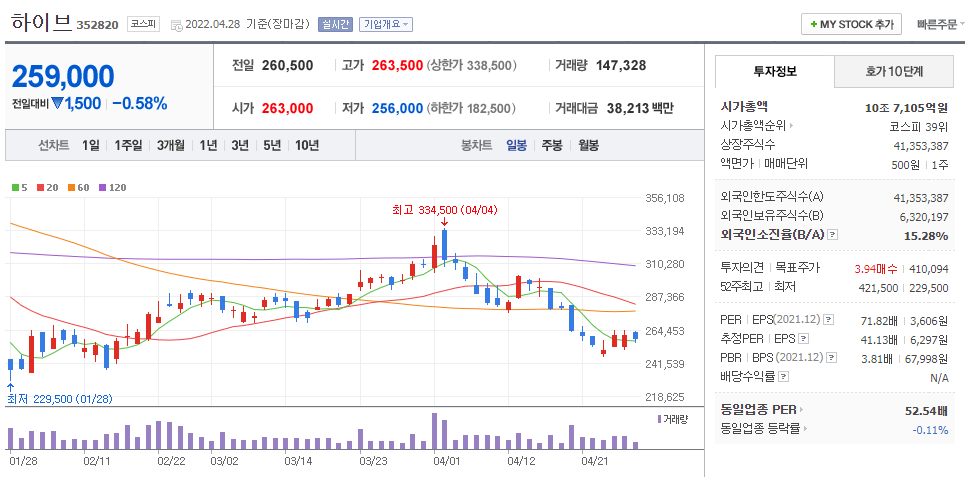Click the current price 259,000
This screenshot has height=477, width=971.
point(63,76)
